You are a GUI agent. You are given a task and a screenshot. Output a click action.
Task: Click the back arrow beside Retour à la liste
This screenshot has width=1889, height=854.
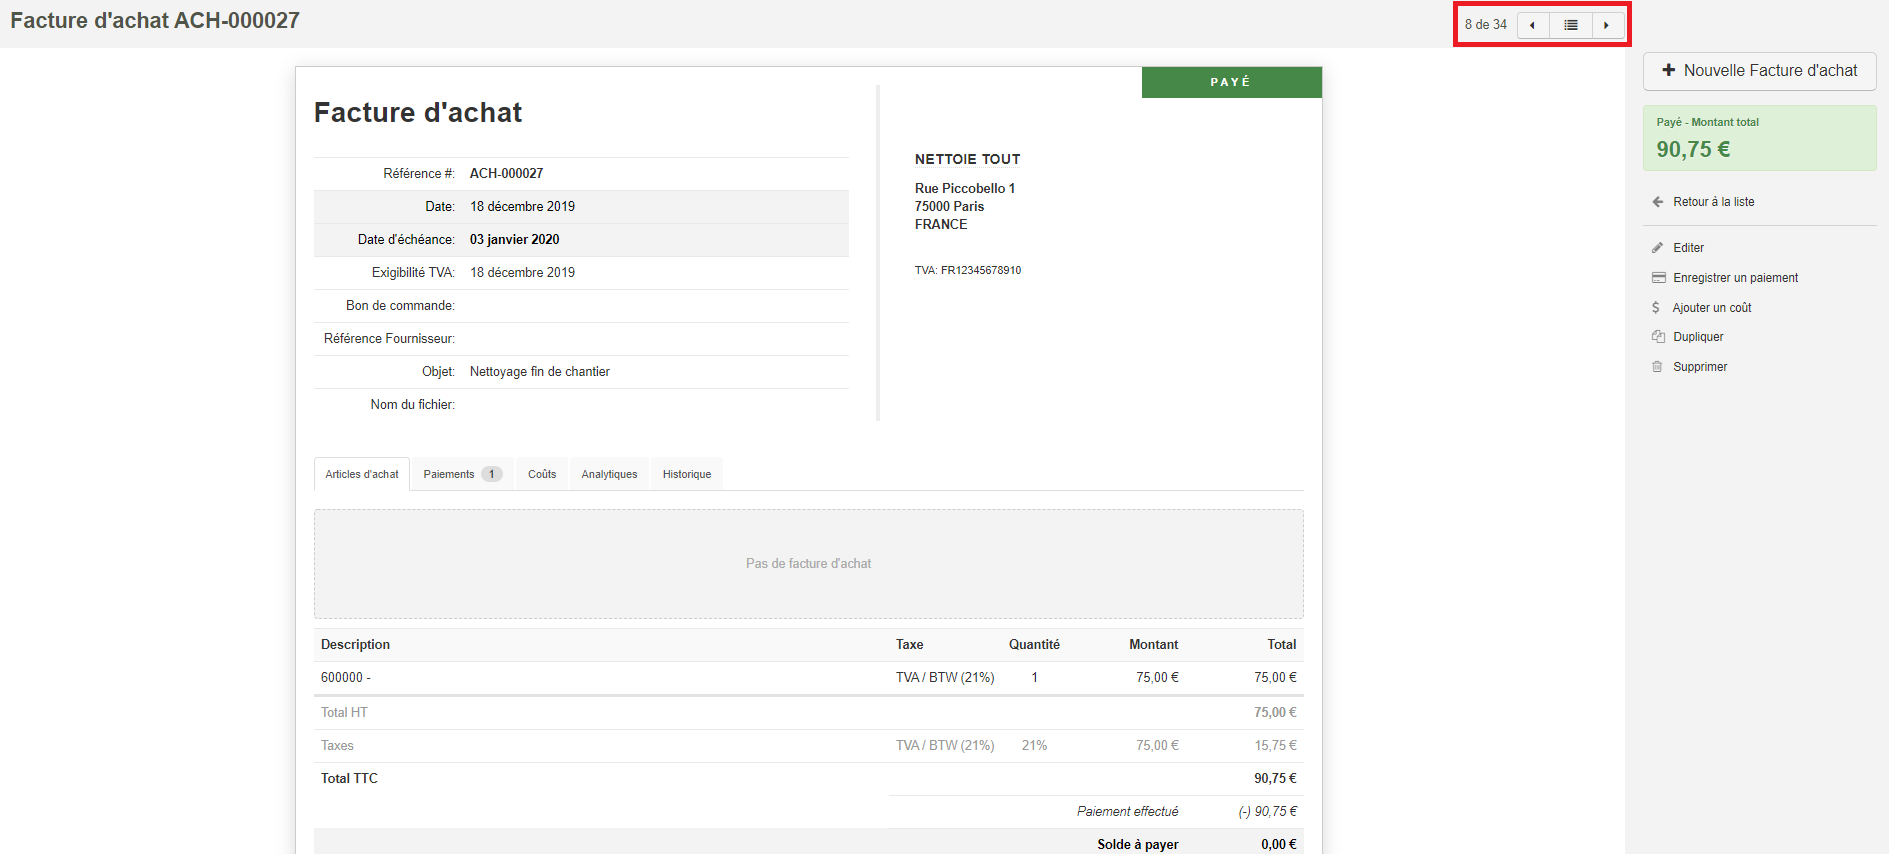pyautogui.click(x=1657, y=202)
